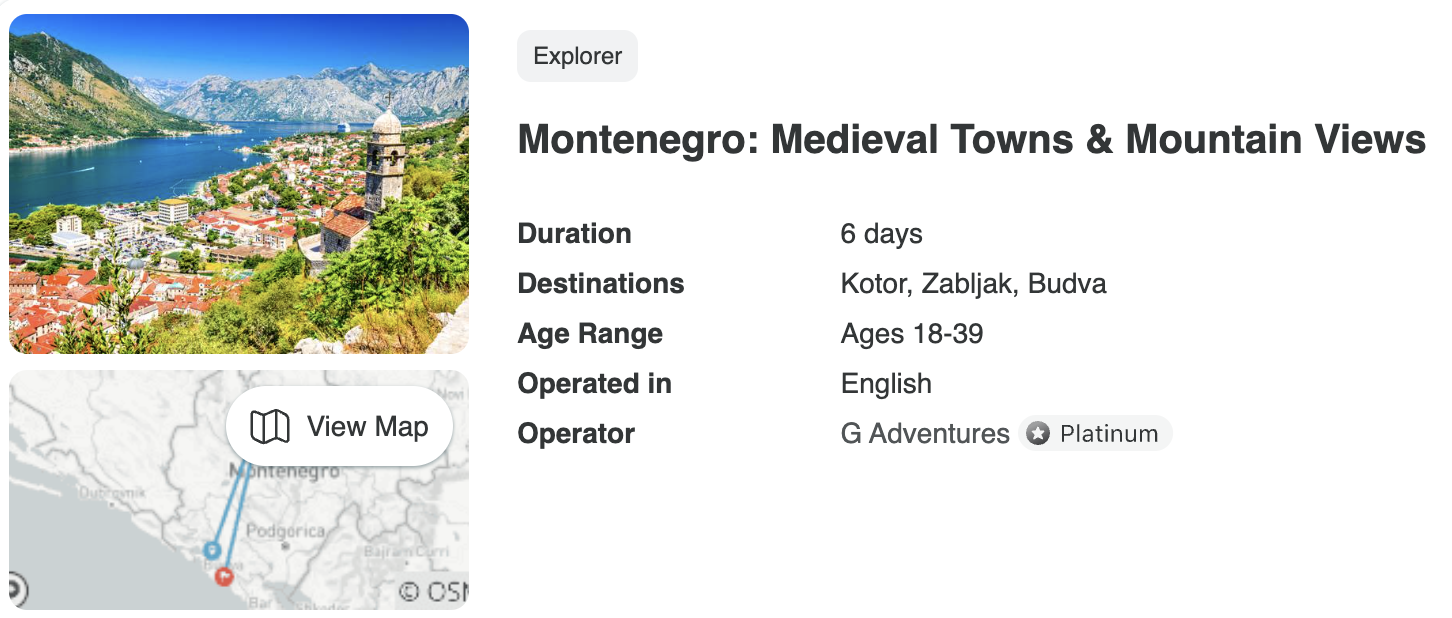Click the blue start marker on the map
1452x618 pixels.
pos(212,549)
